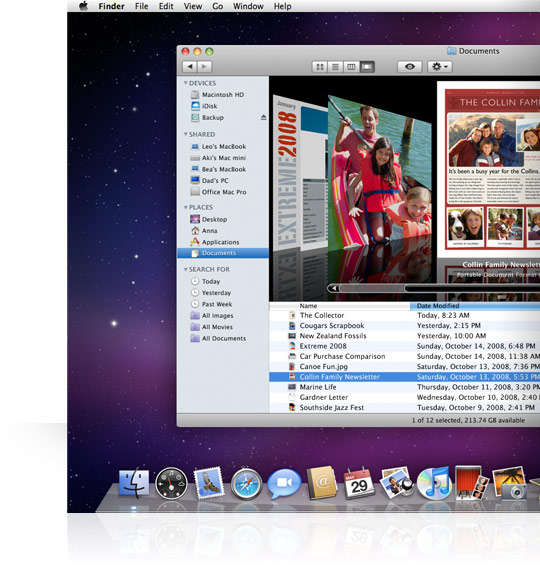
Task: Open Desktop in Places
Action: pos(223,219)
